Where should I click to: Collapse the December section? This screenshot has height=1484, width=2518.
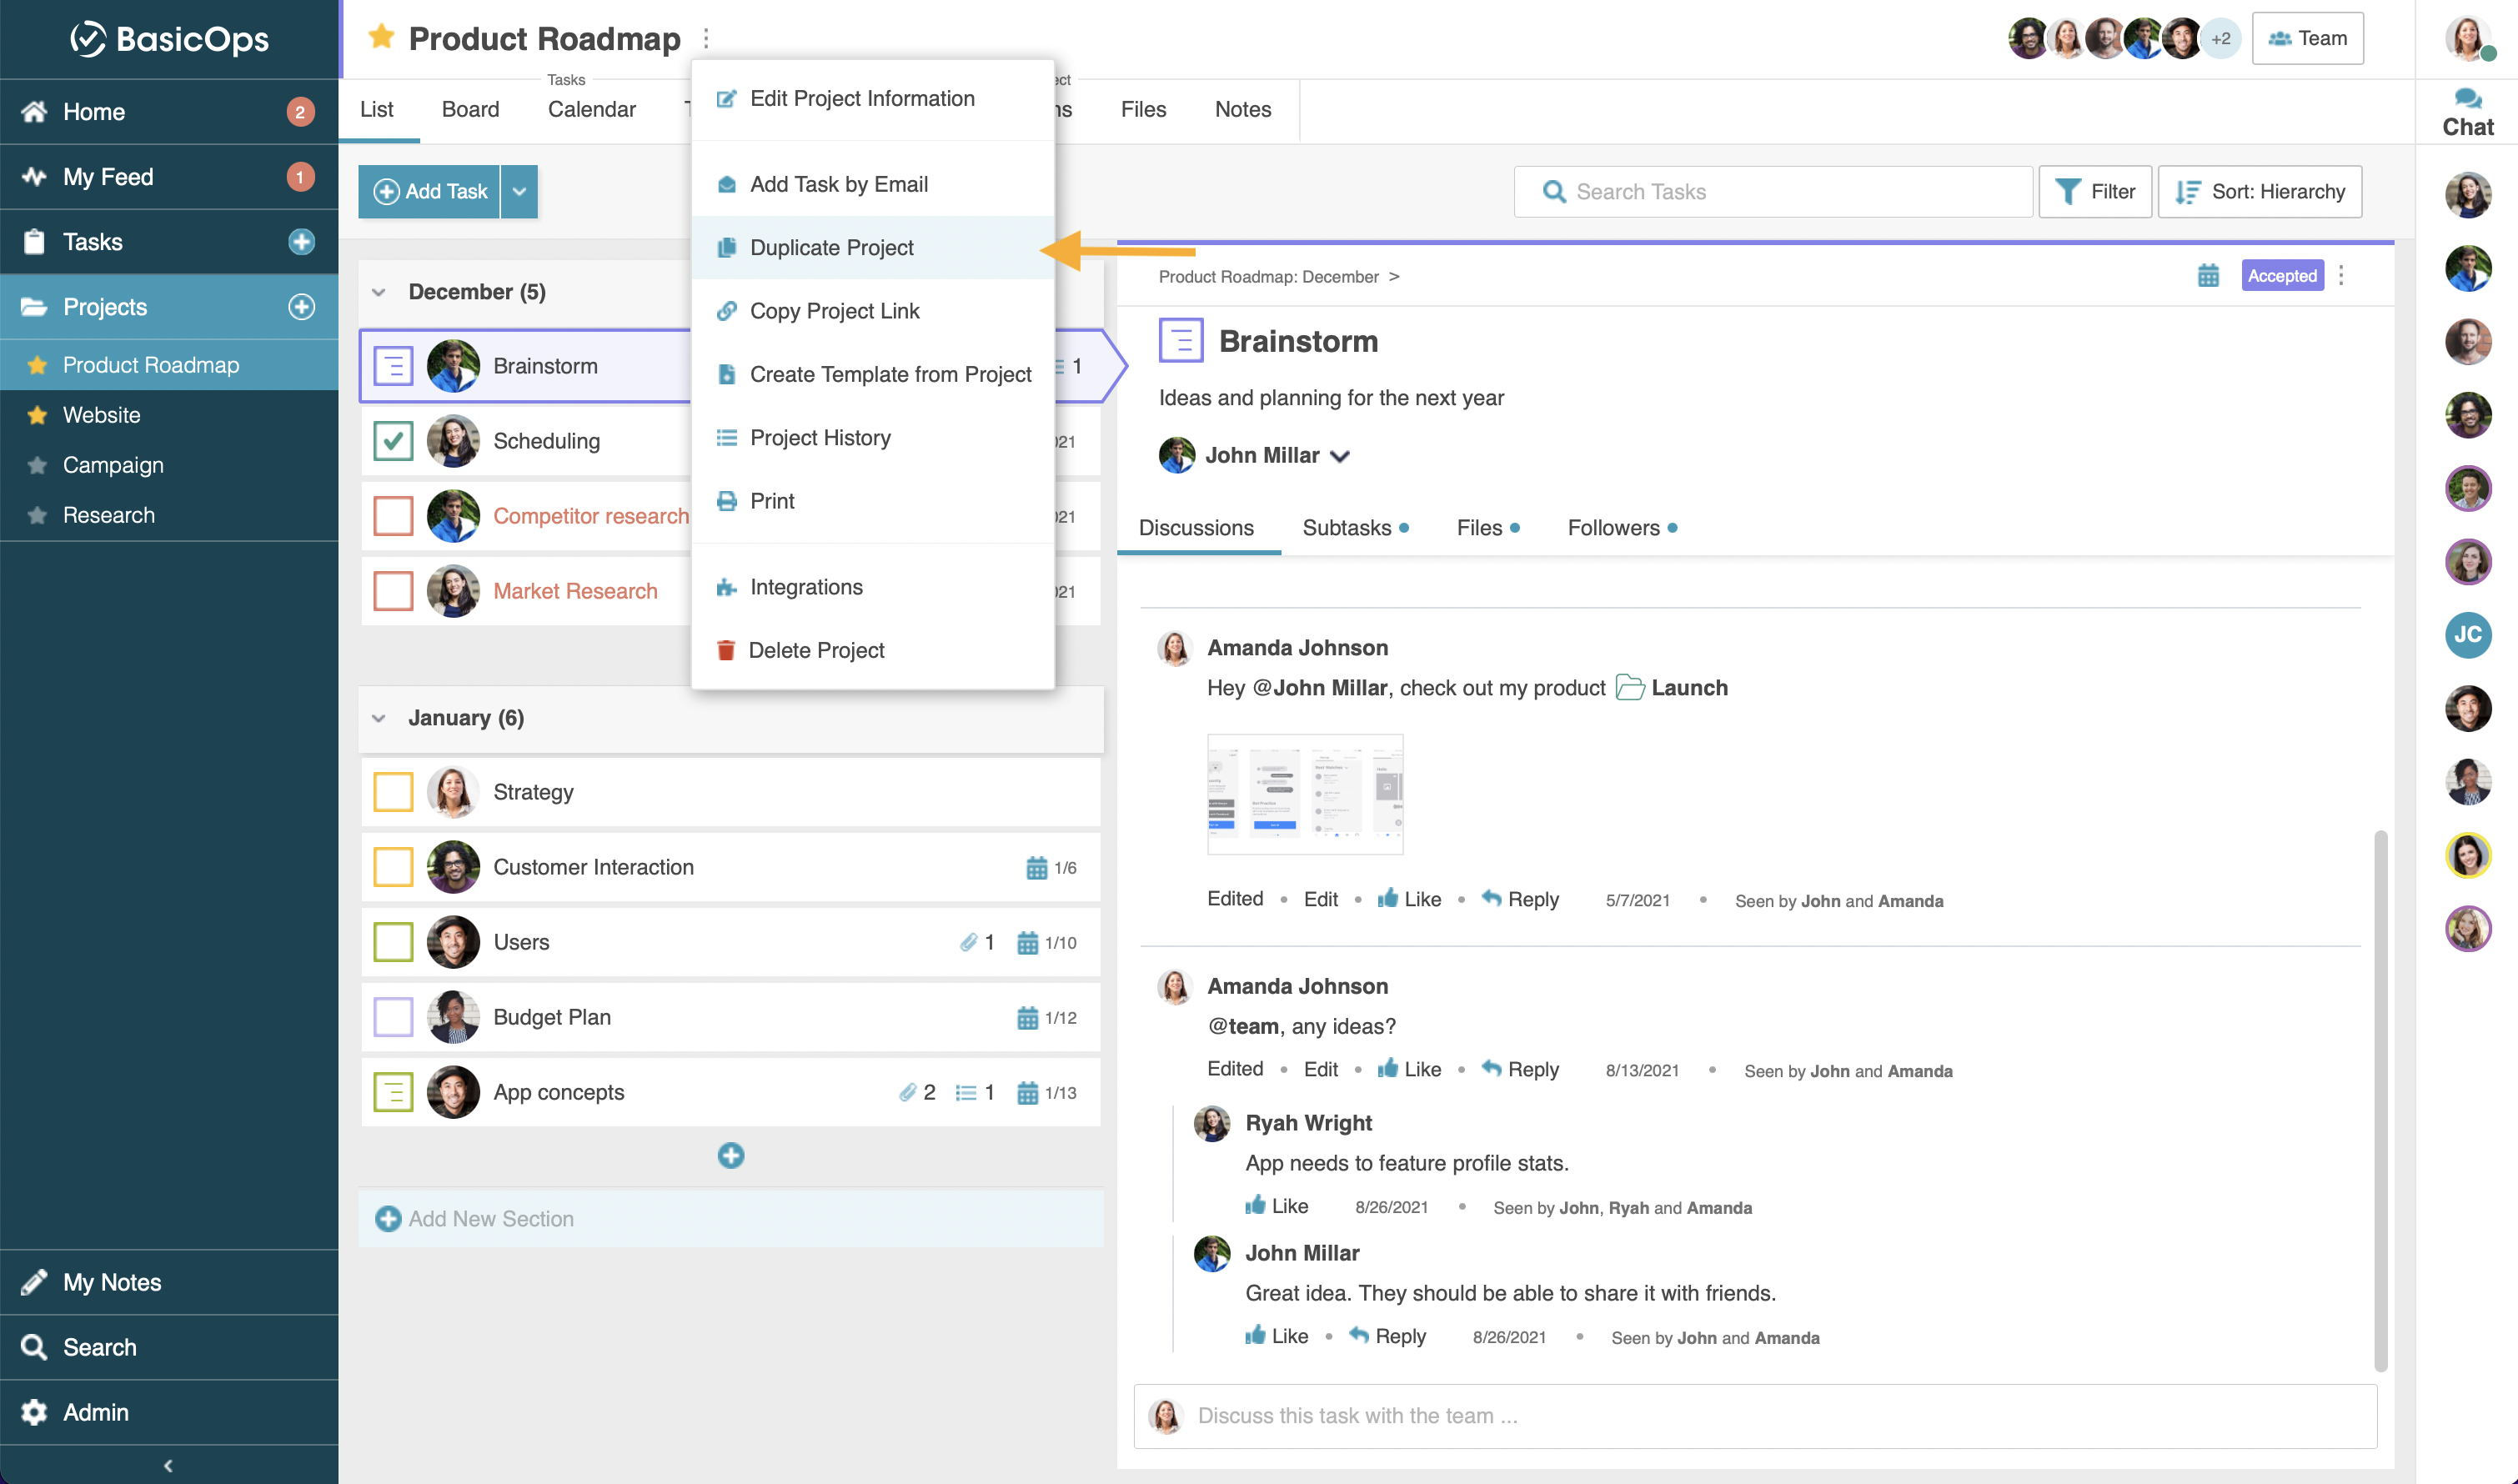point(379,291)
